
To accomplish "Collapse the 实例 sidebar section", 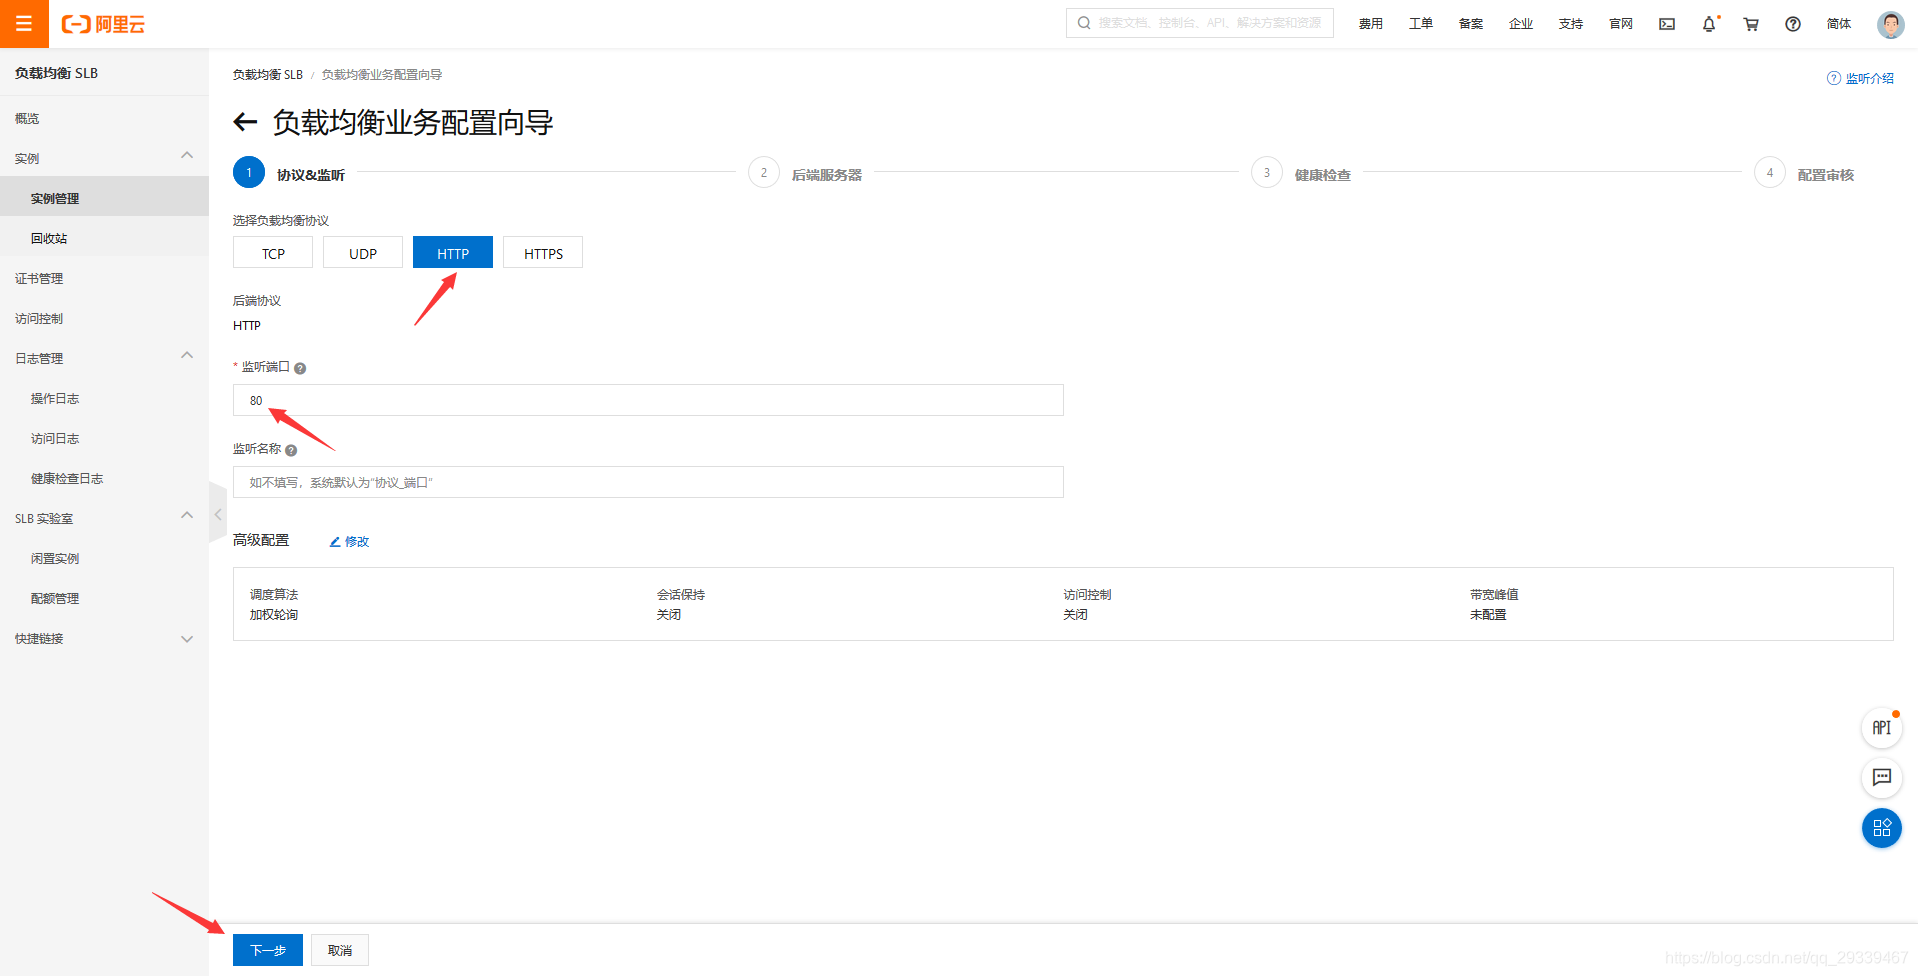I will pyautogui.click(x=187, y=156).
